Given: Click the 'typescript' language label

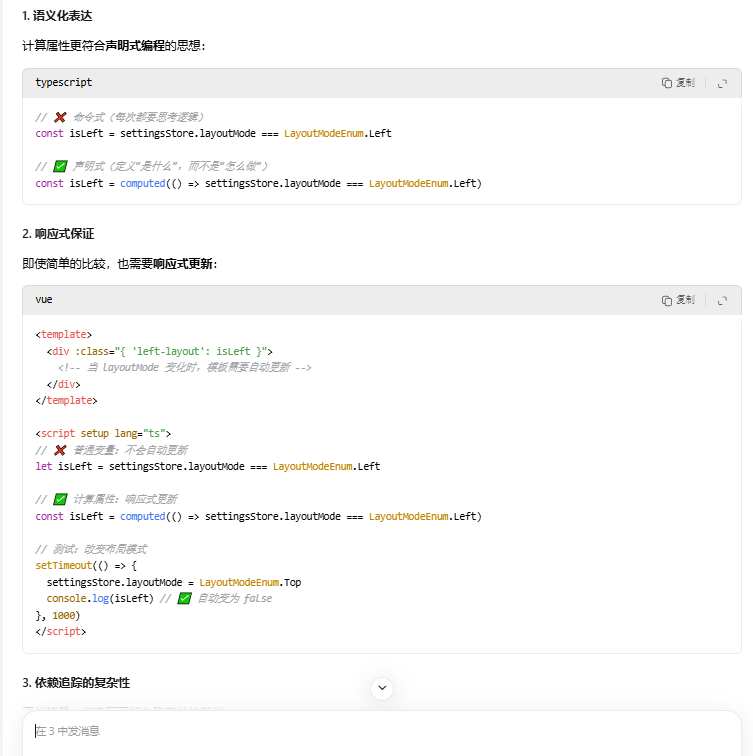Looking at the screenshot, I should pyautogui.click(x=64, y=82).
